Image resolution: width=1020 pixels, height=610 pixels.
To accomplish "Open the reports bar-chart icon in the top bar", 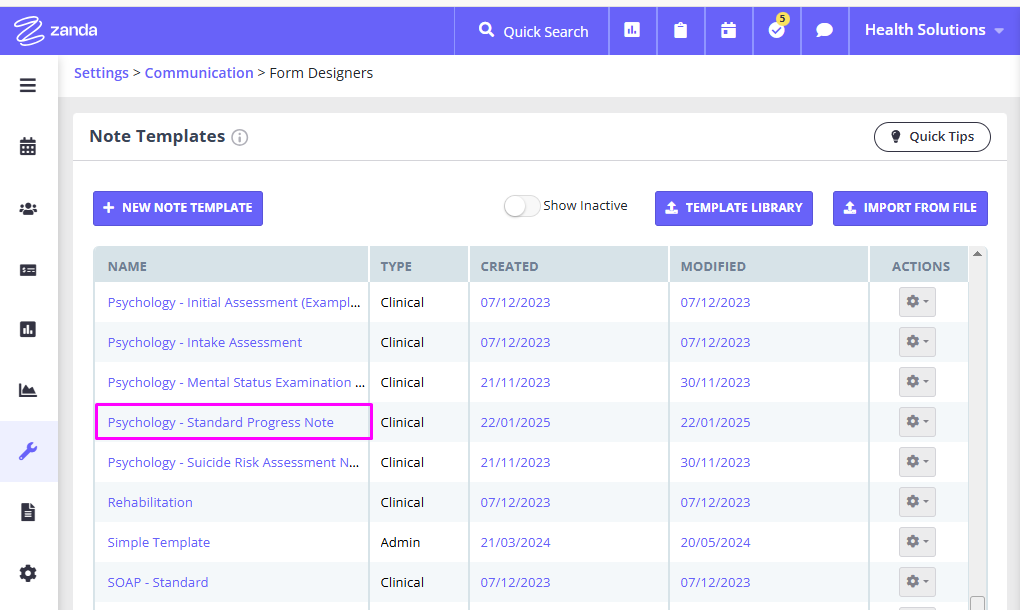I will point(632,30).
